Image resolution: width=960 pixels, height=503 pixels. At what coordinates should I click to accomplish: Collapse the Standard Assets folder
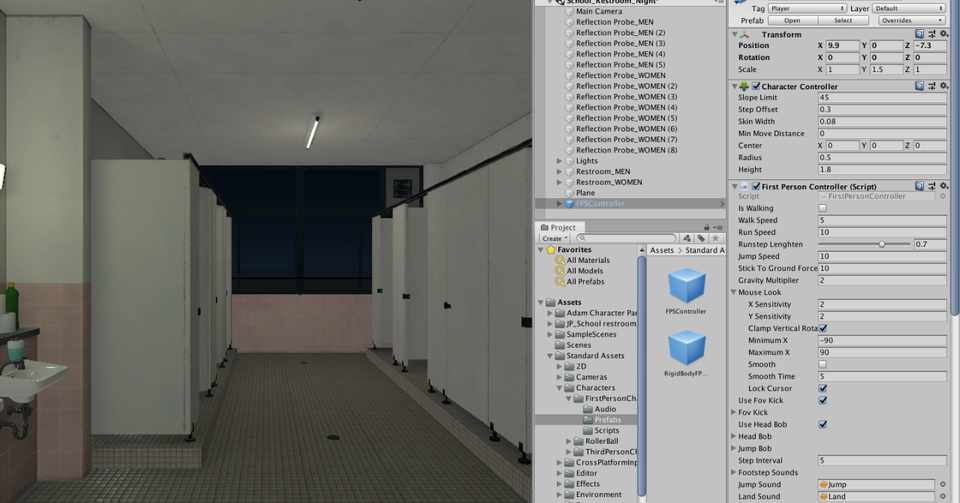click(550, 356)
